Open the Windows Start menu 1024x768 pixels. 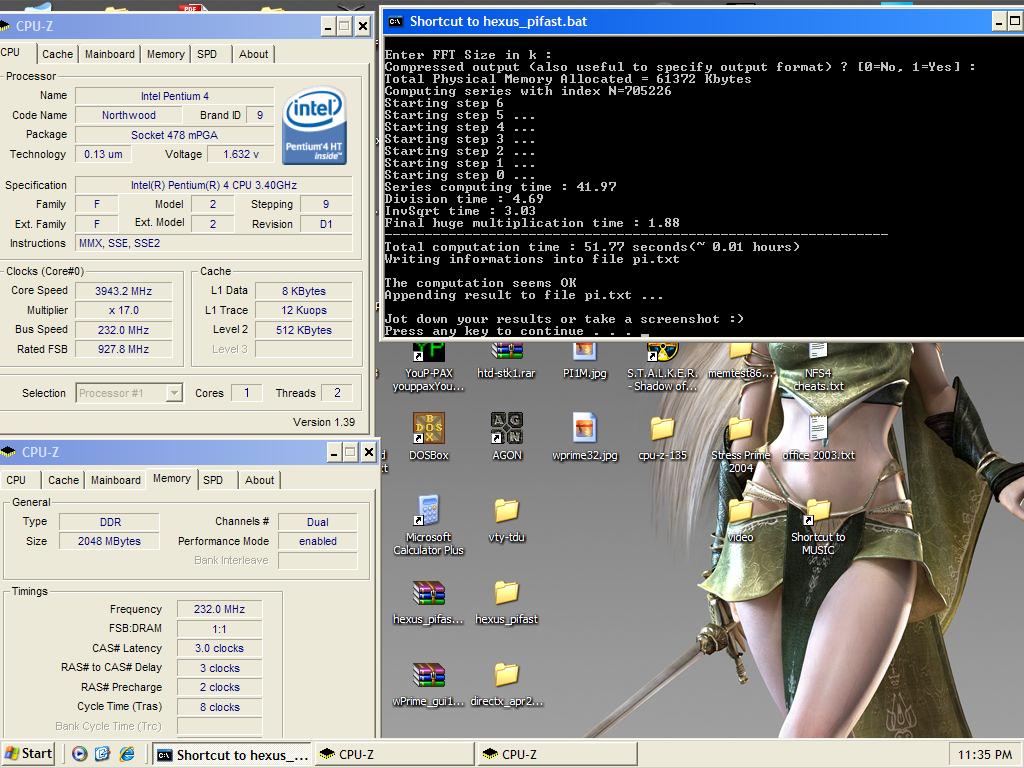click(27, 754)
